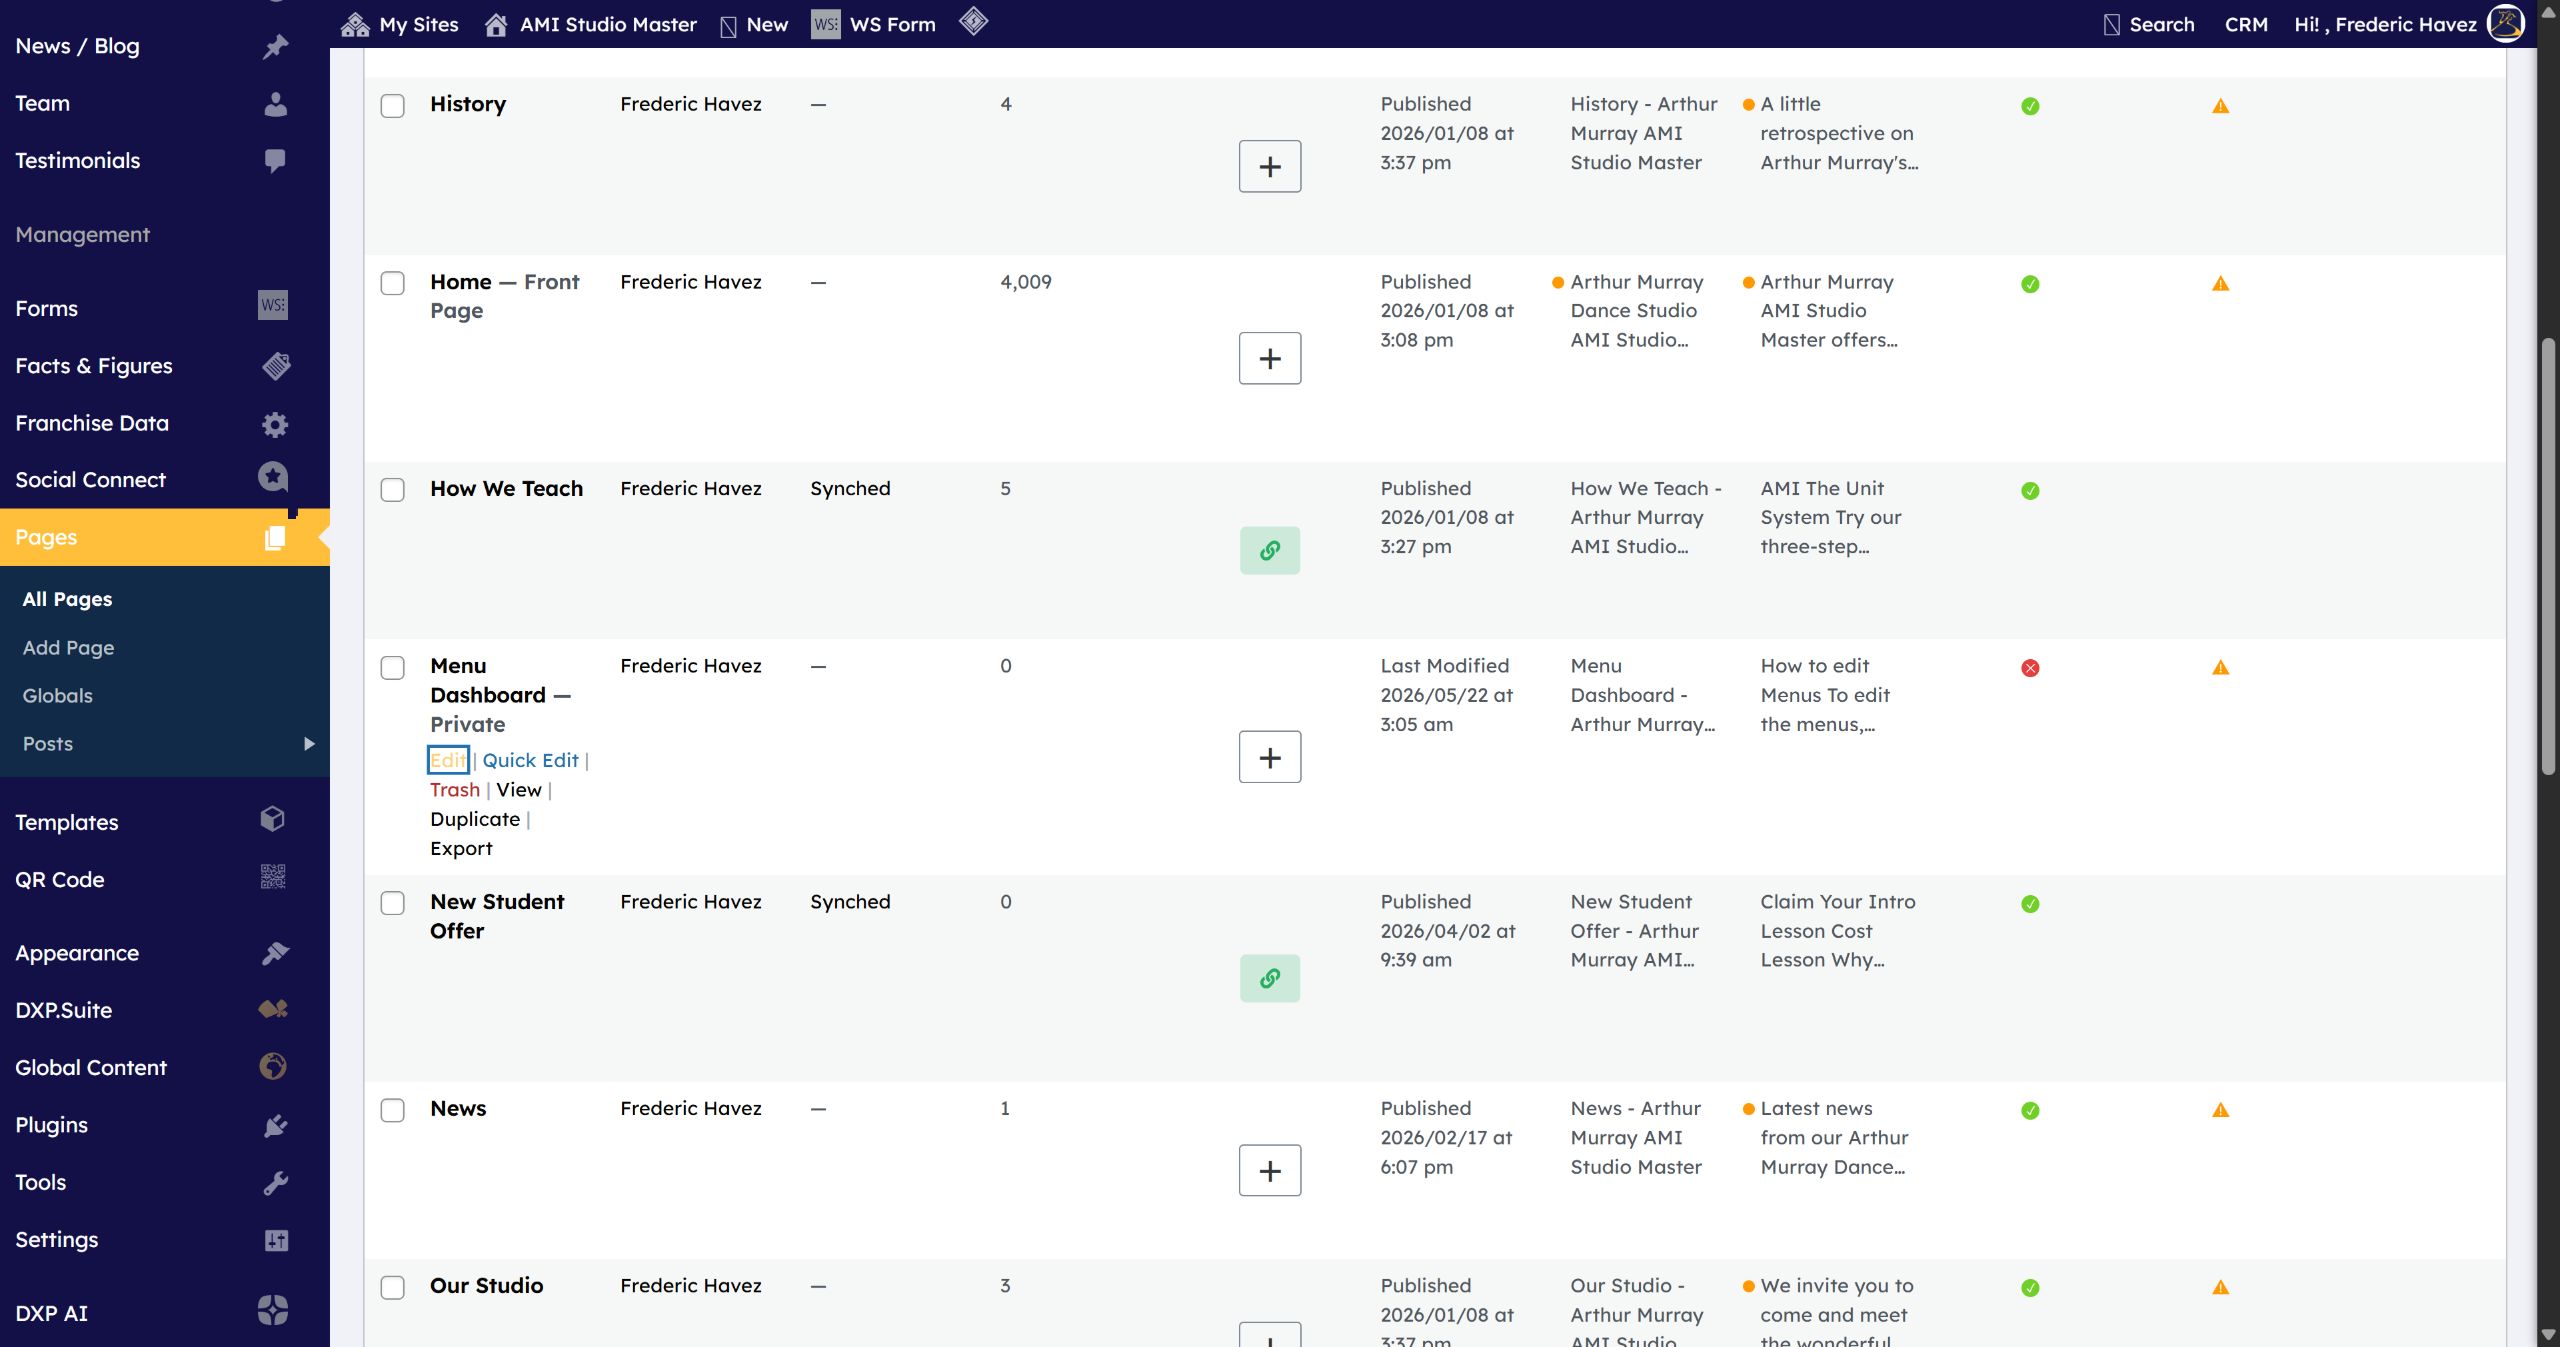Open the diamond icon in the top admin bar
Image resolution: width=2560 pixels, height=1347 pixels.
[973, 20]
